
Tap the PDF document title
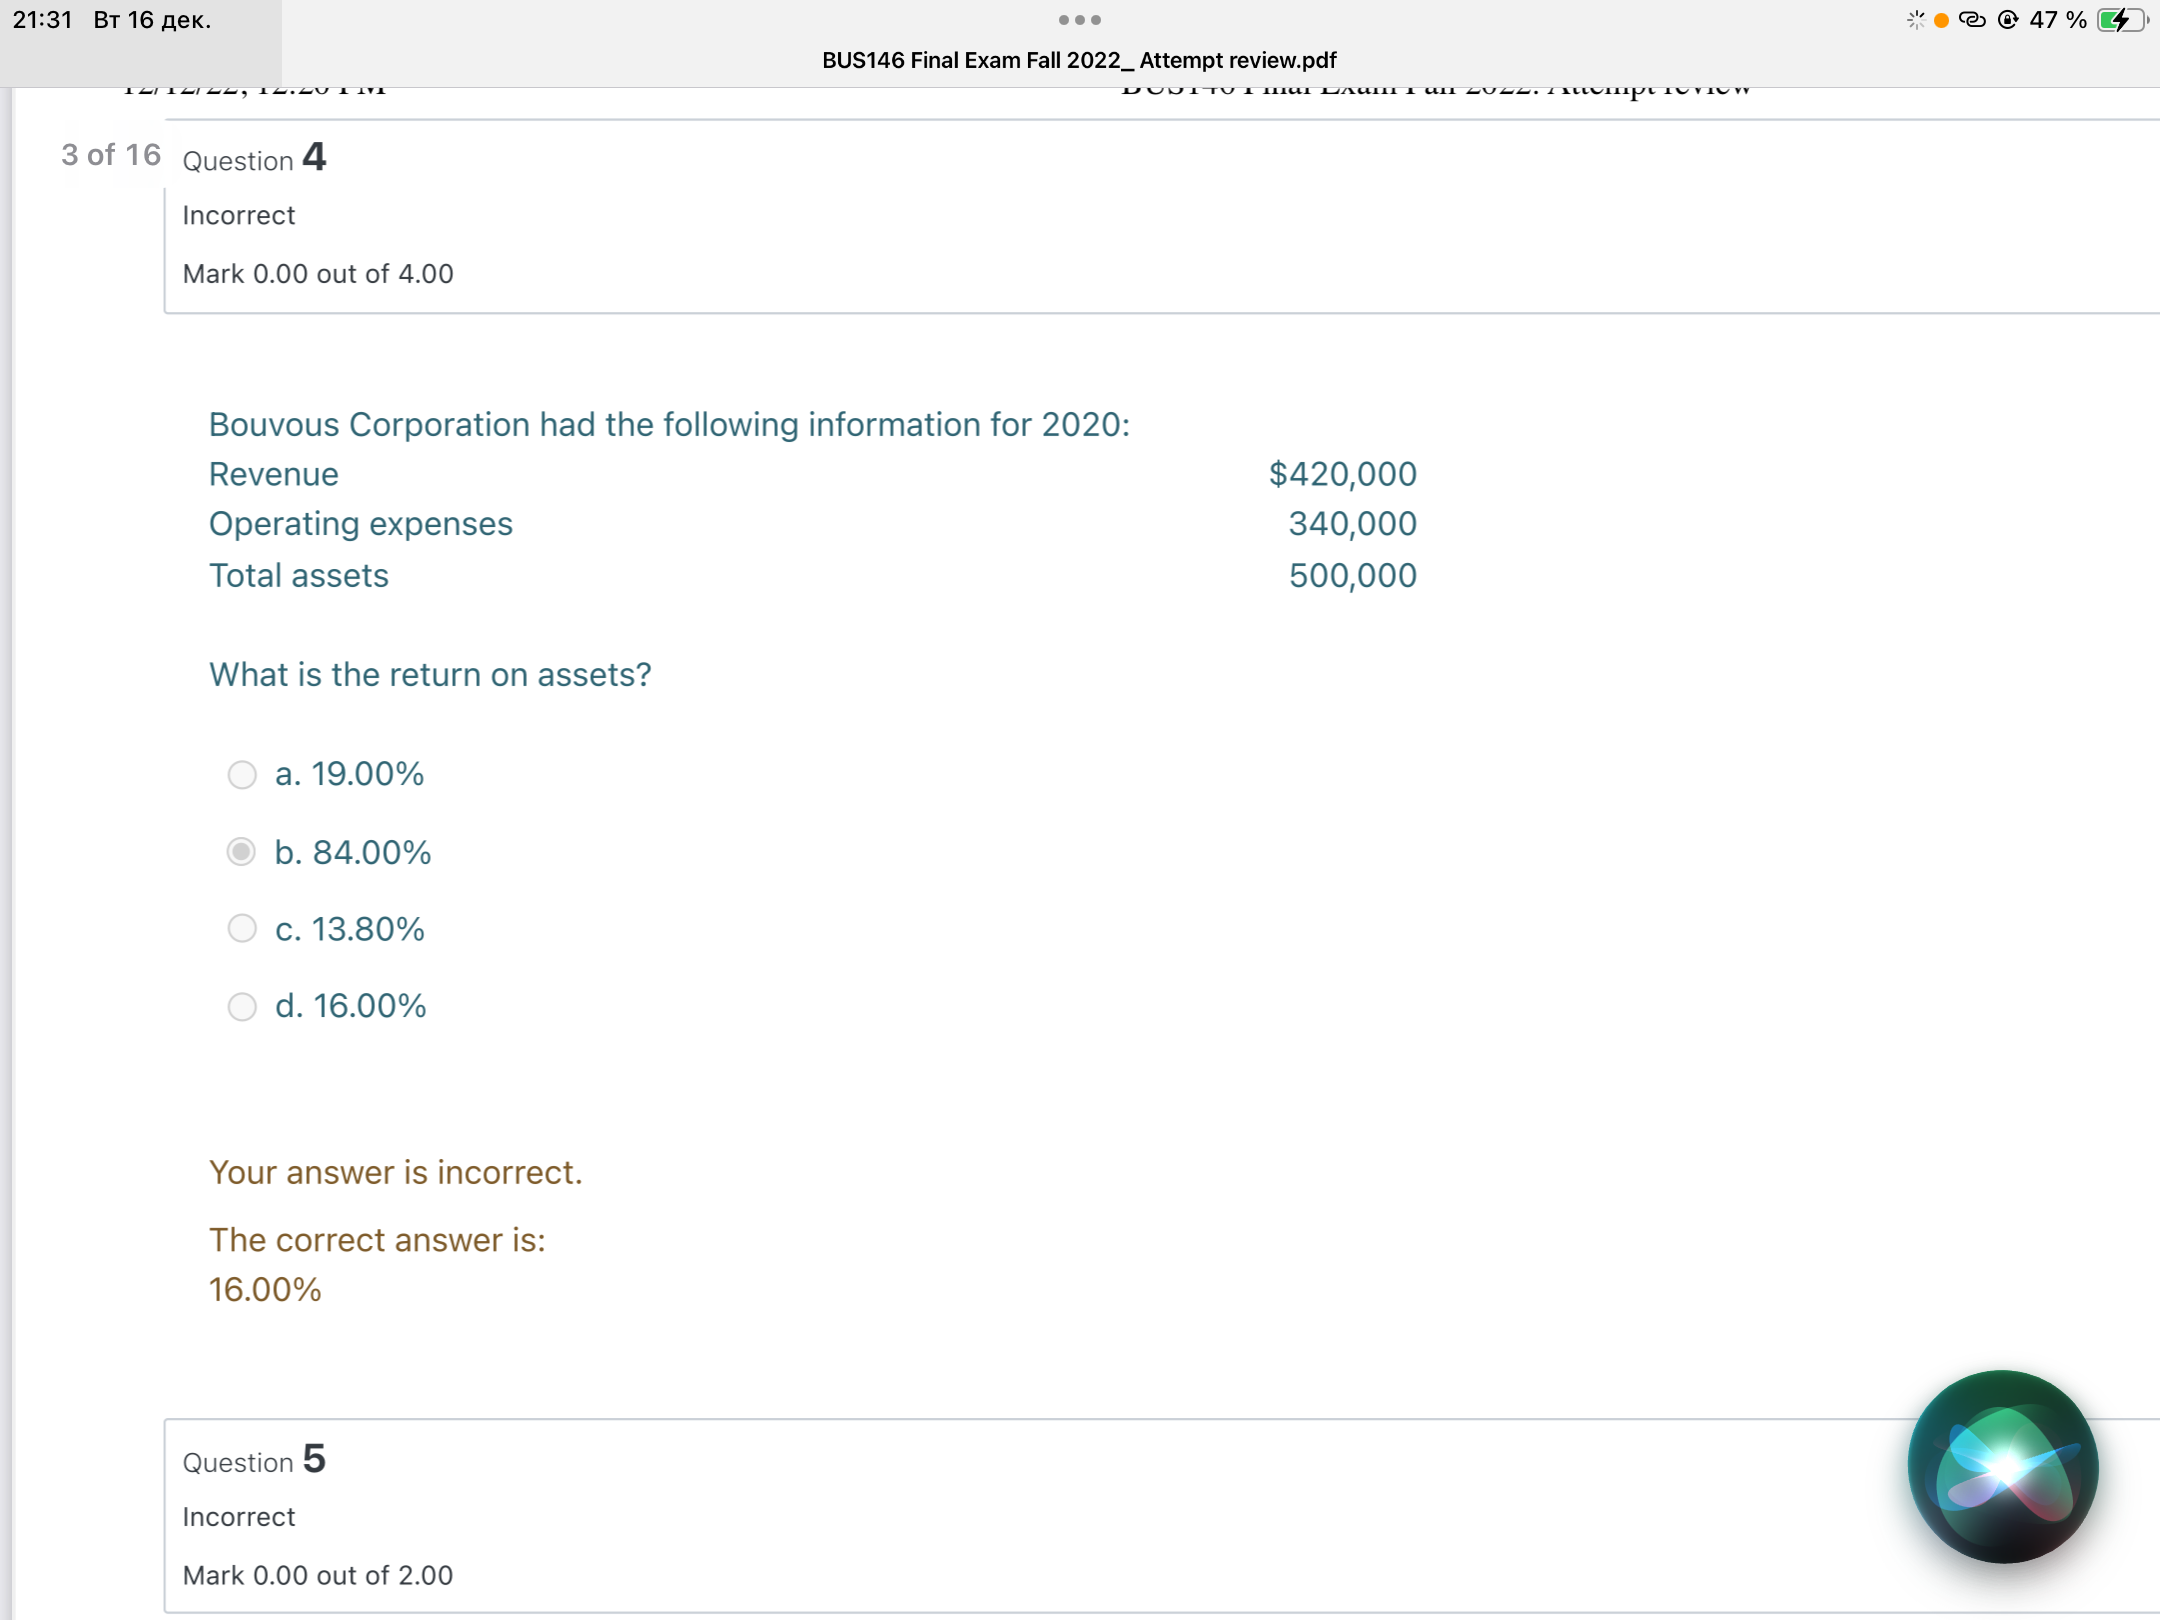[x=1079, y=60]
